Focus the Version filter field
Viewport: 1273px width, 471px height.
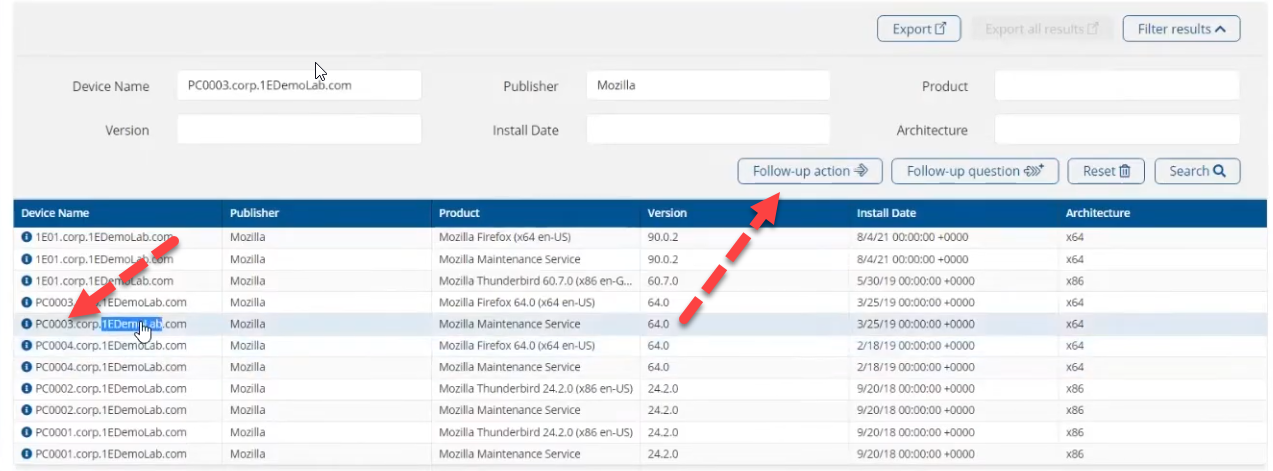click(x=299, y=130)
